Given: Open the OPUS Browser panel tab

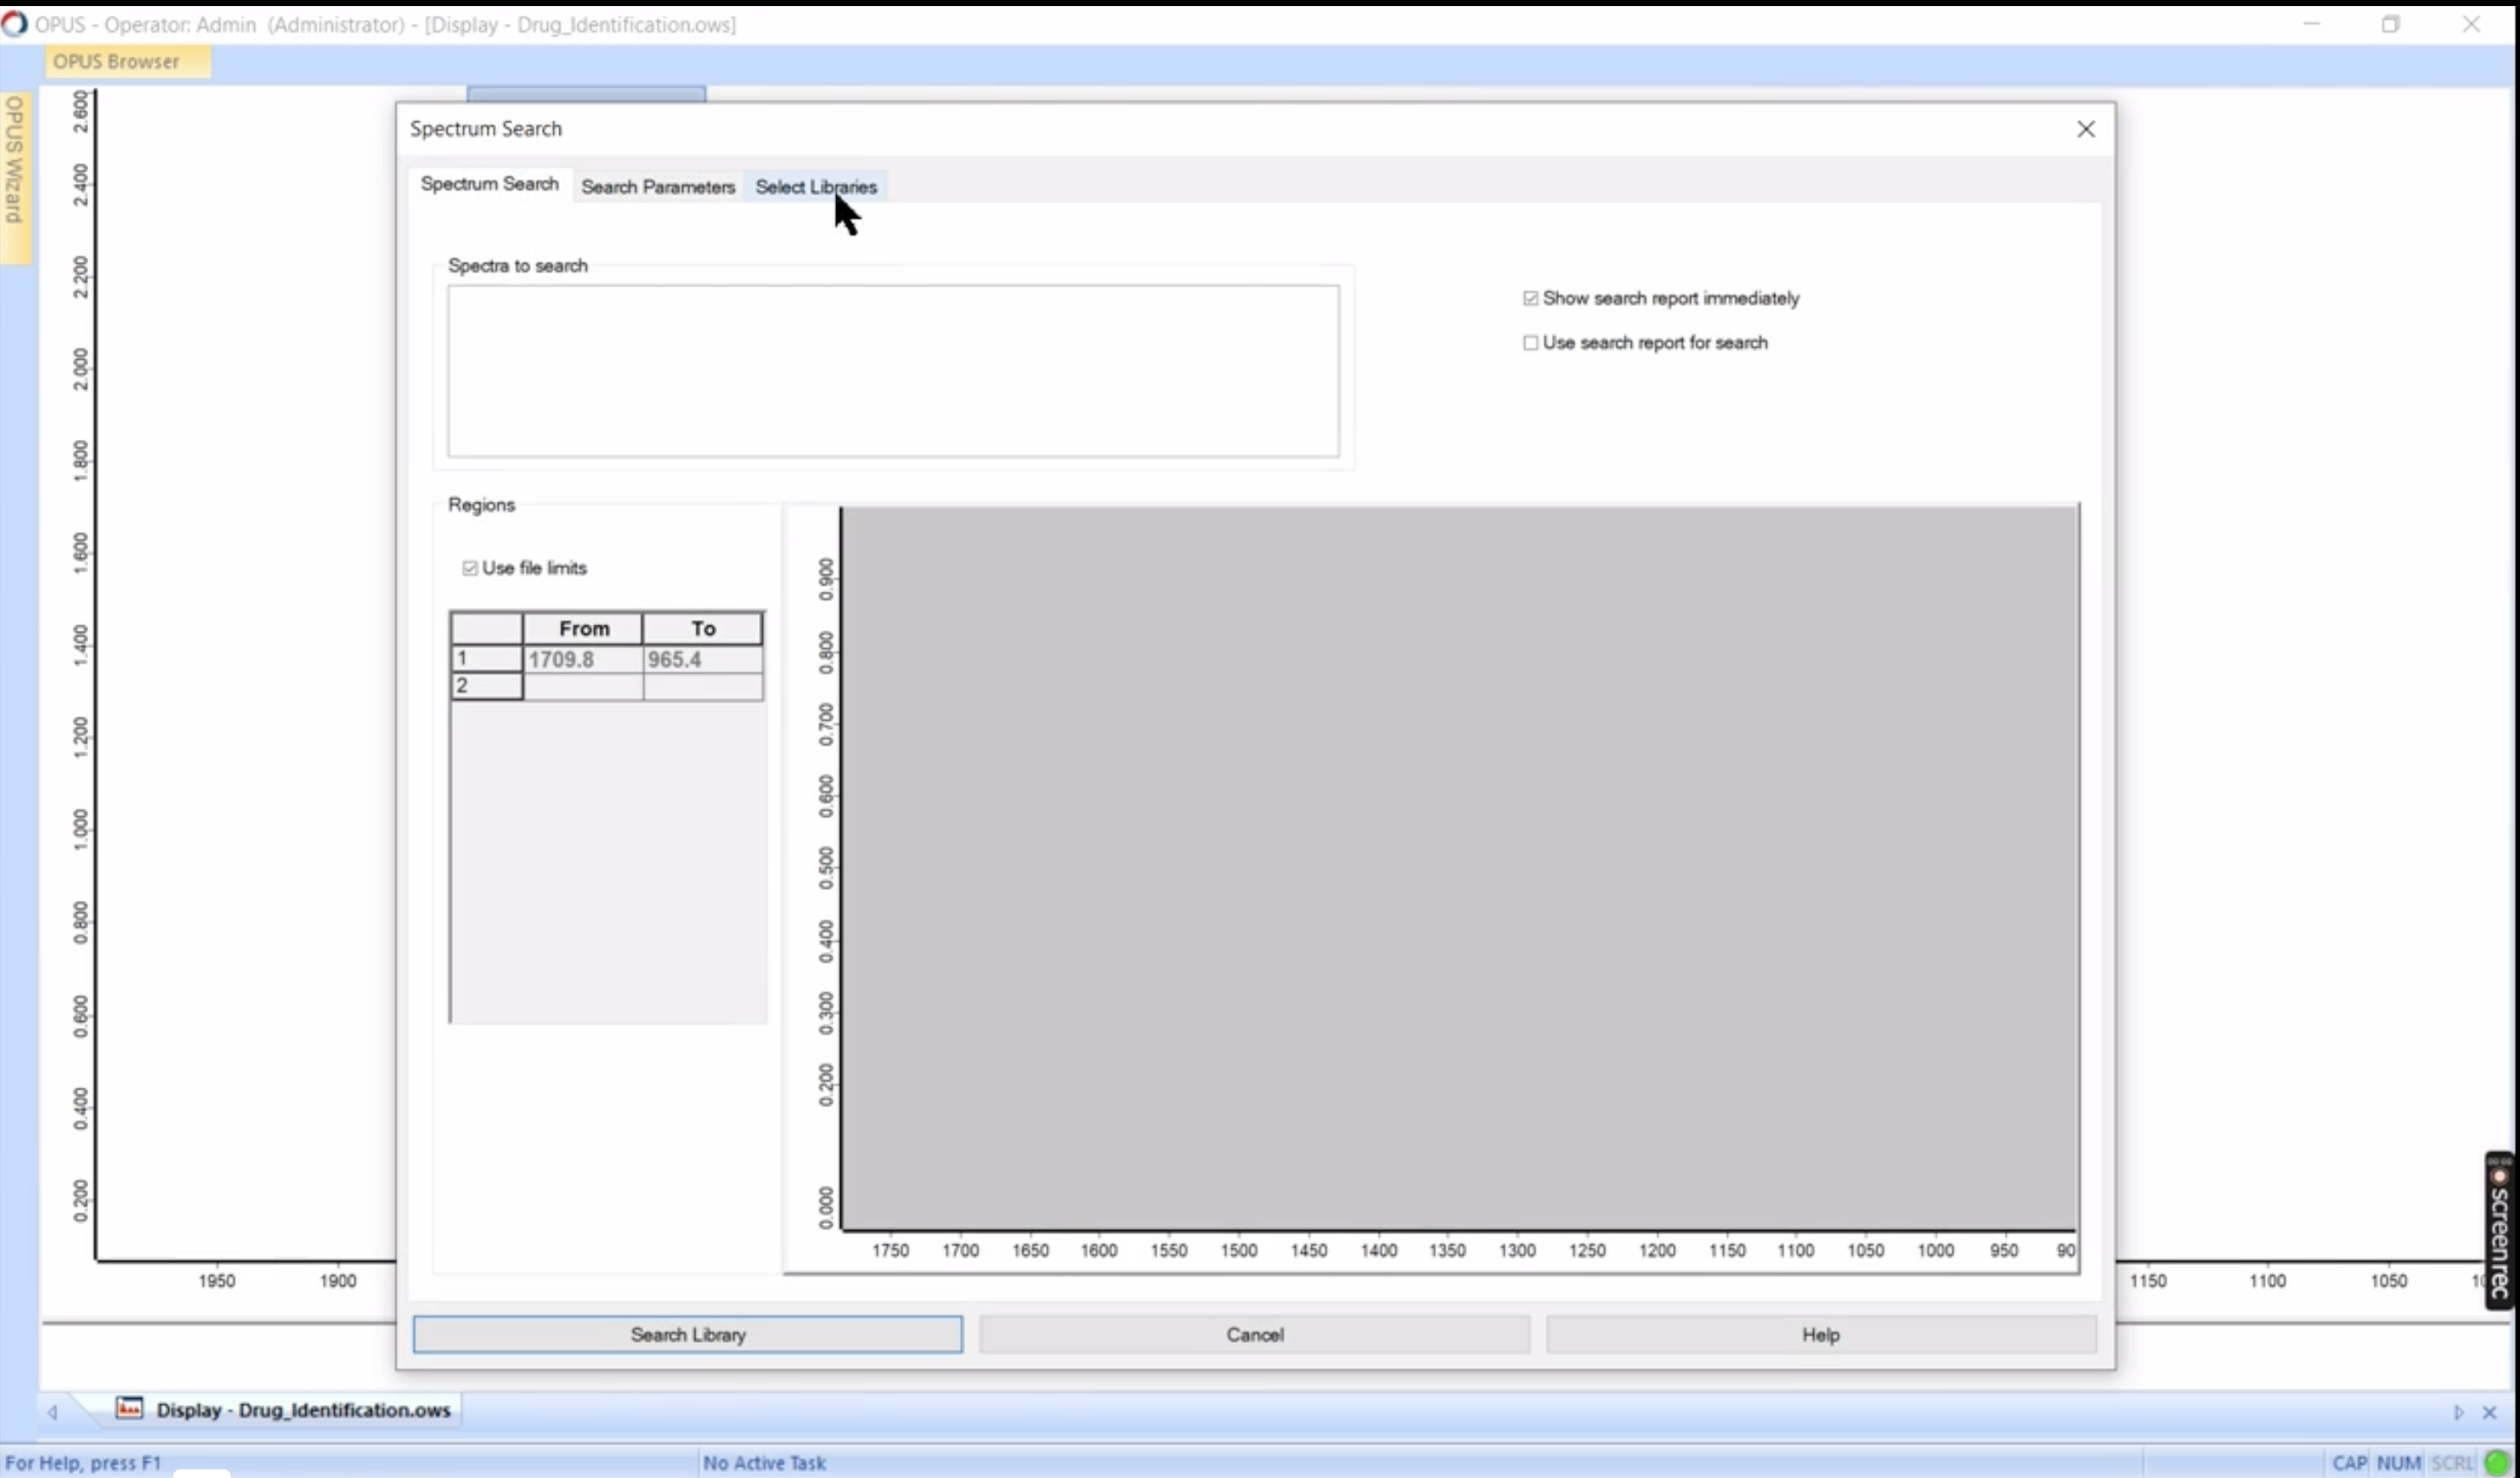Looking at the screenshot, I should [116, 61].
